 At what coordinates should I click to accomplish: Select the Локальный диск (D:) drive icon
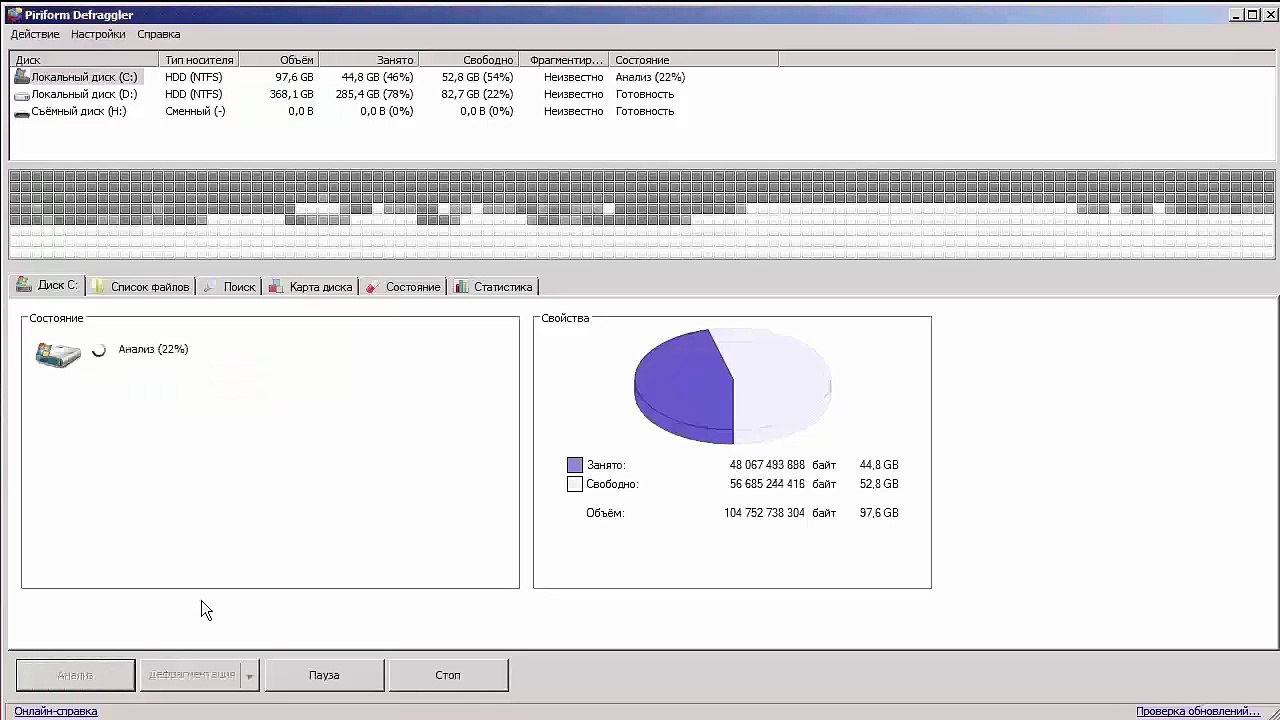click(x=21, y=94)
